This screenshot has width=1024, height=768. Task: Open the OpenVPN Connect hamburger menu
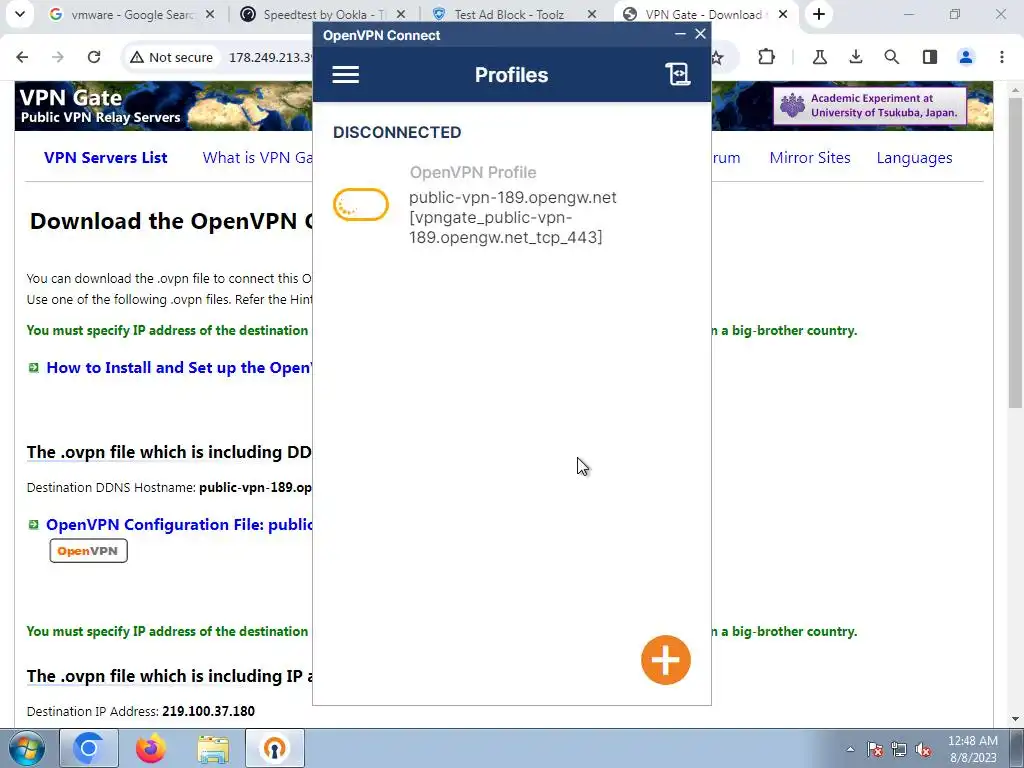coord(345,74)
